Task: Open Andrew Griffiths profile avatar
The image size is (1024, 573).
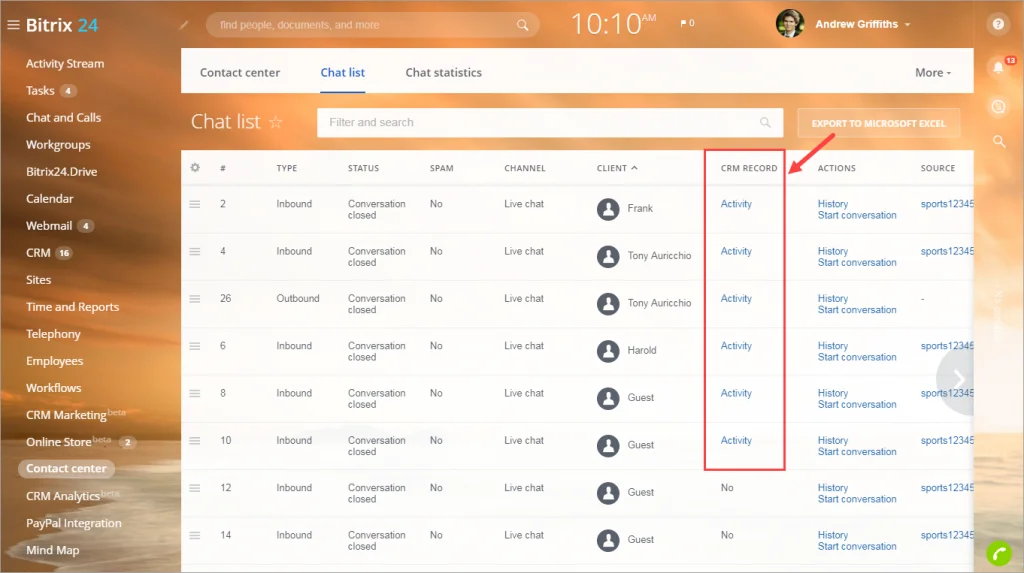Action: point(790,24)
